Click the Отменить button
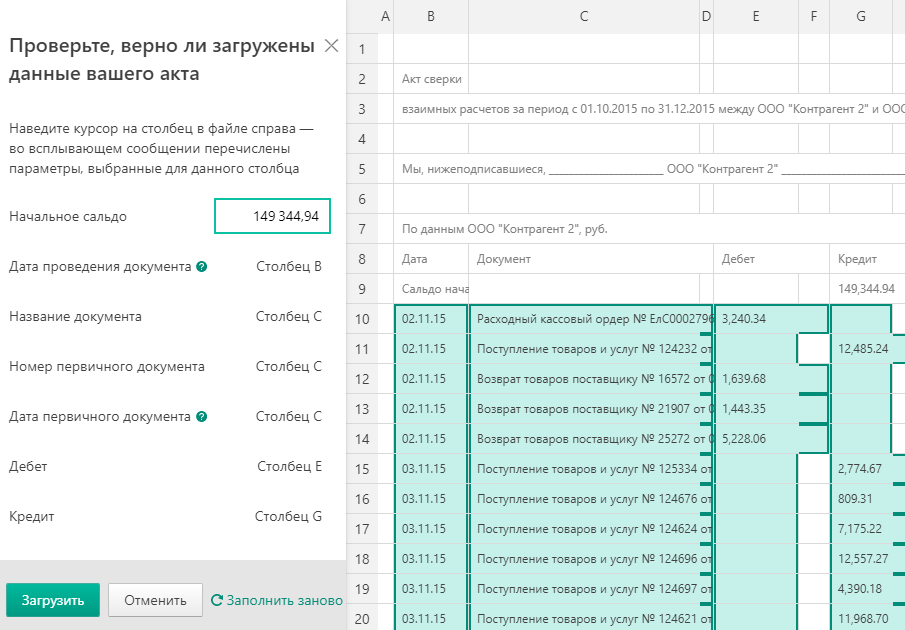This screenshot has height=630, width=905. pyautogui.click(x=155, y=600)
